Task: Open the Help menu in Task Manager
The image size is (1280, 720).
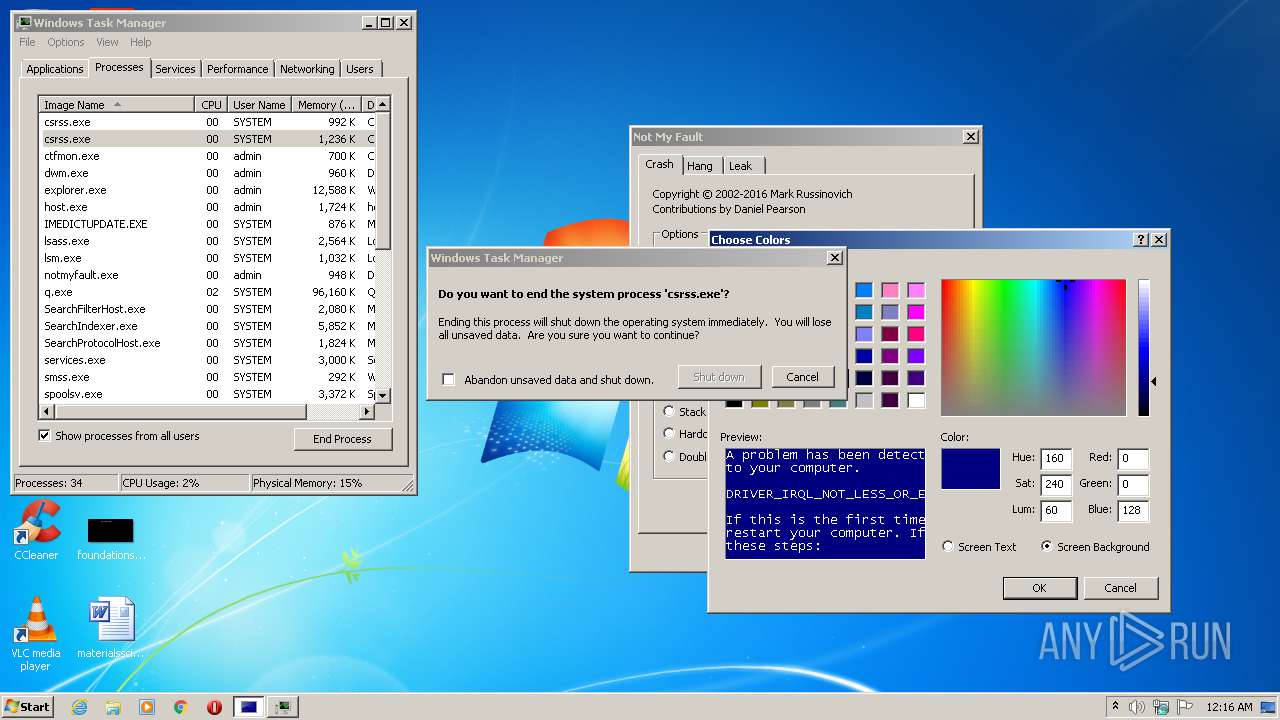Action: pos(141,42)
